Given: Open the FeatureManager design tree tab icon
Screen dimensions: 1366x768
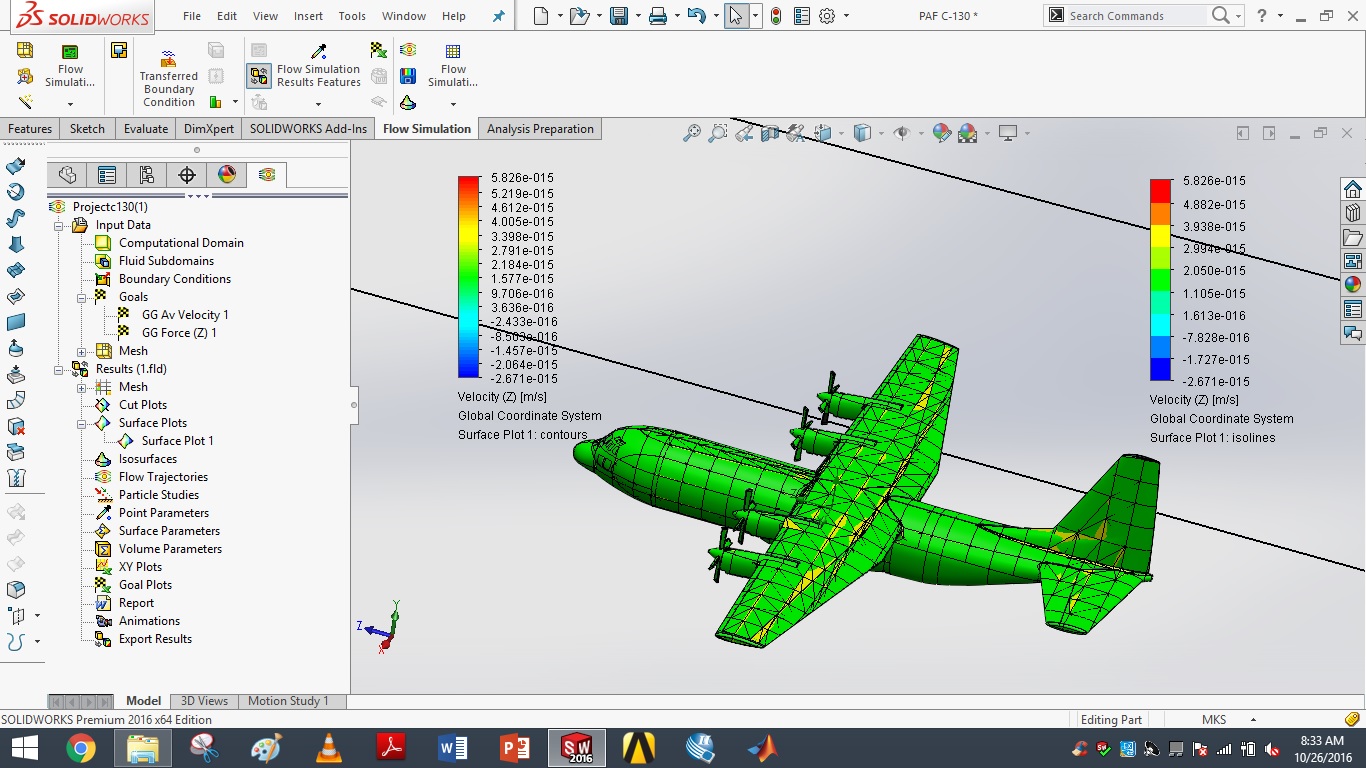Looking at the screenshot, I should (67, 175).
